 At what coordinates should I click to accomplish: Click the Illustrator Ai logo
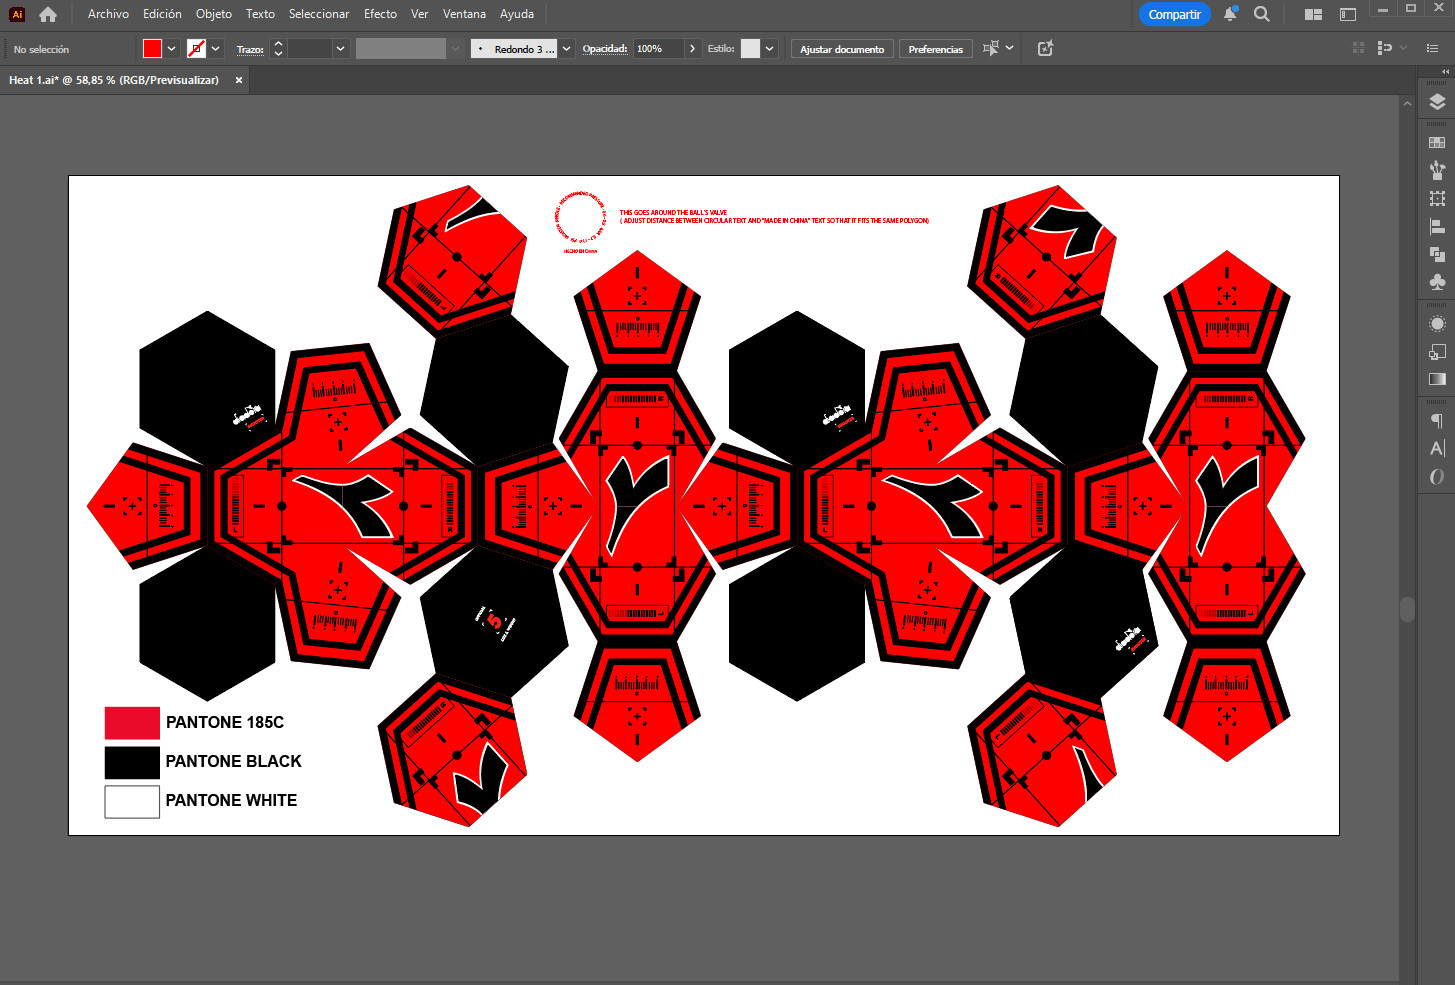[17, 14]
